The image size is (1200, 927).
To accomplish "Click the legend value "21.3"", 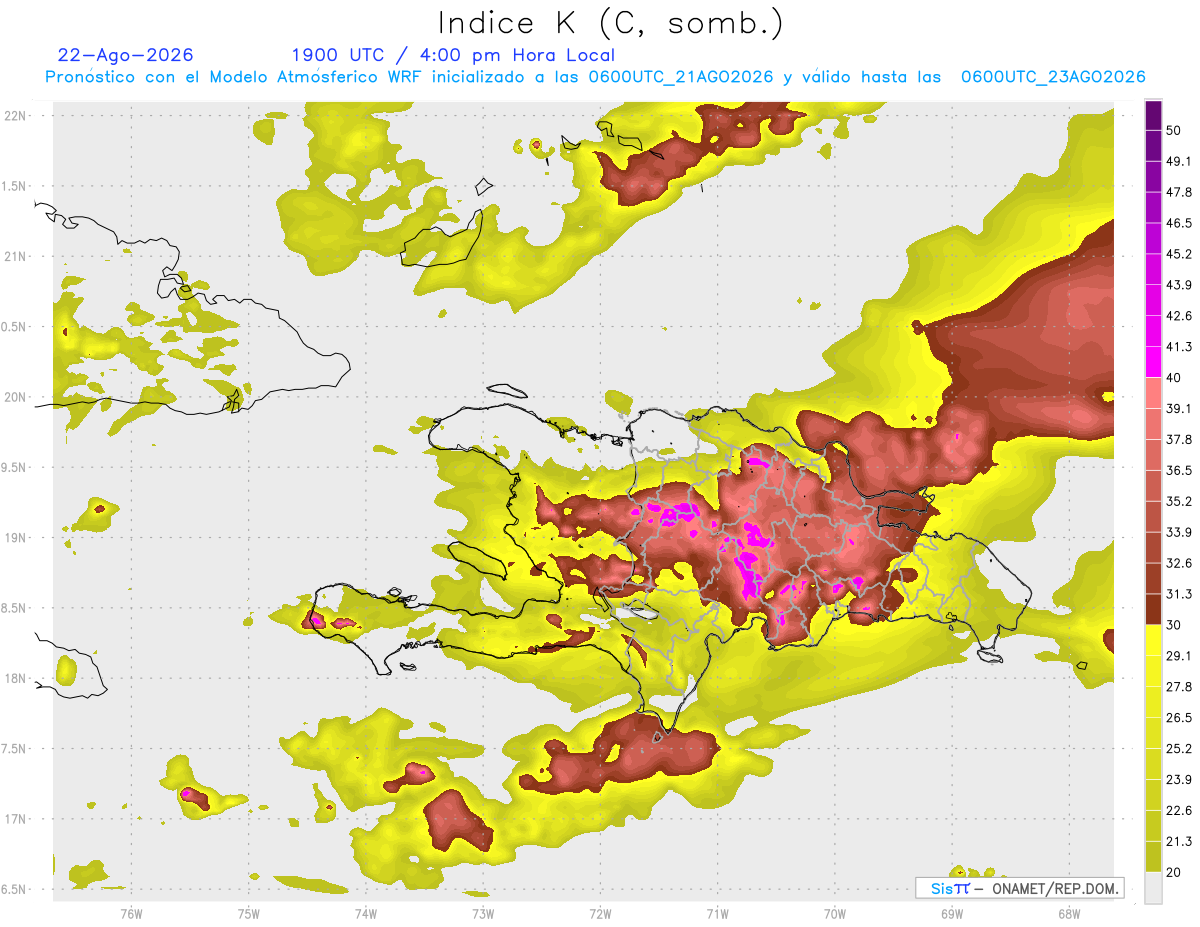I will tap(1179, 842).
